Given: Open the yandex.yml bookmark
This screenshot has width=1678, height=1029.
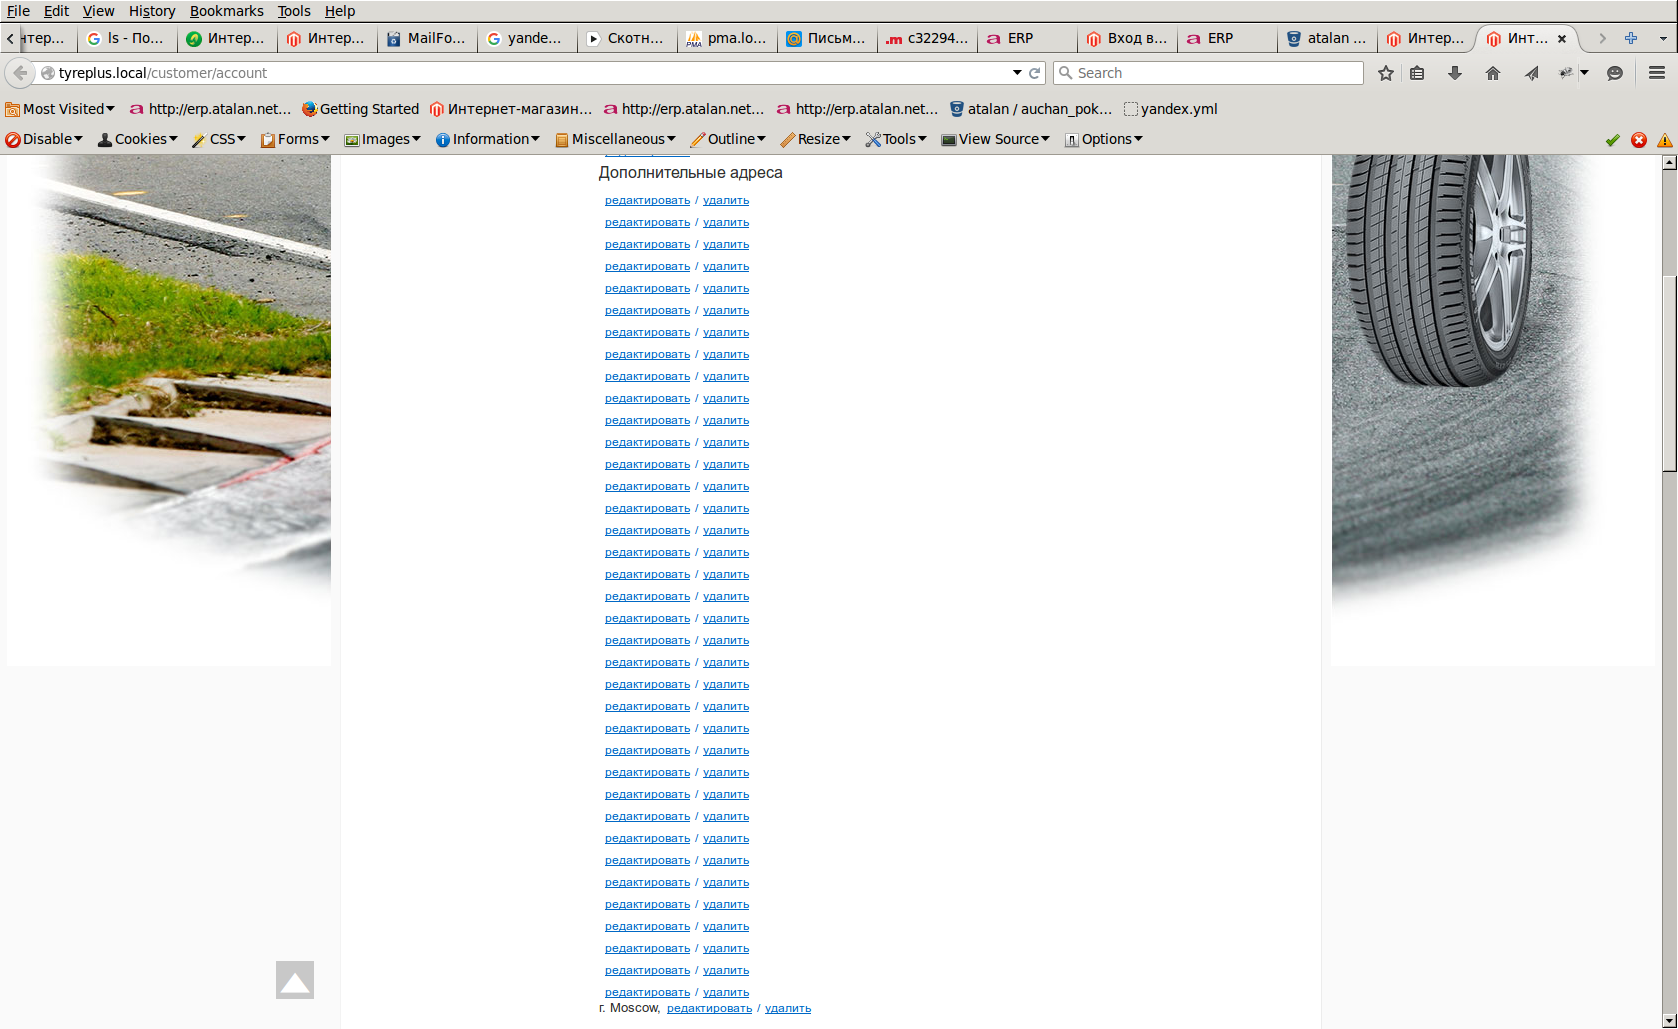Looking at the screenshot, I should coord(1171,109).
